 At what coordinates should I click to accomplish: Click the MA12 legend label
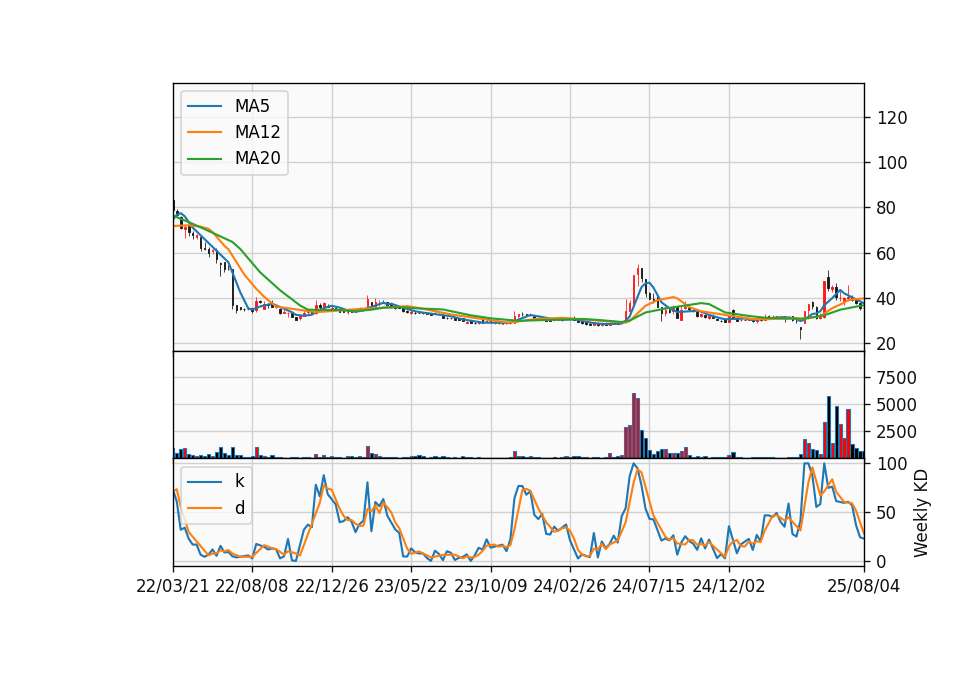pos(257,132)
